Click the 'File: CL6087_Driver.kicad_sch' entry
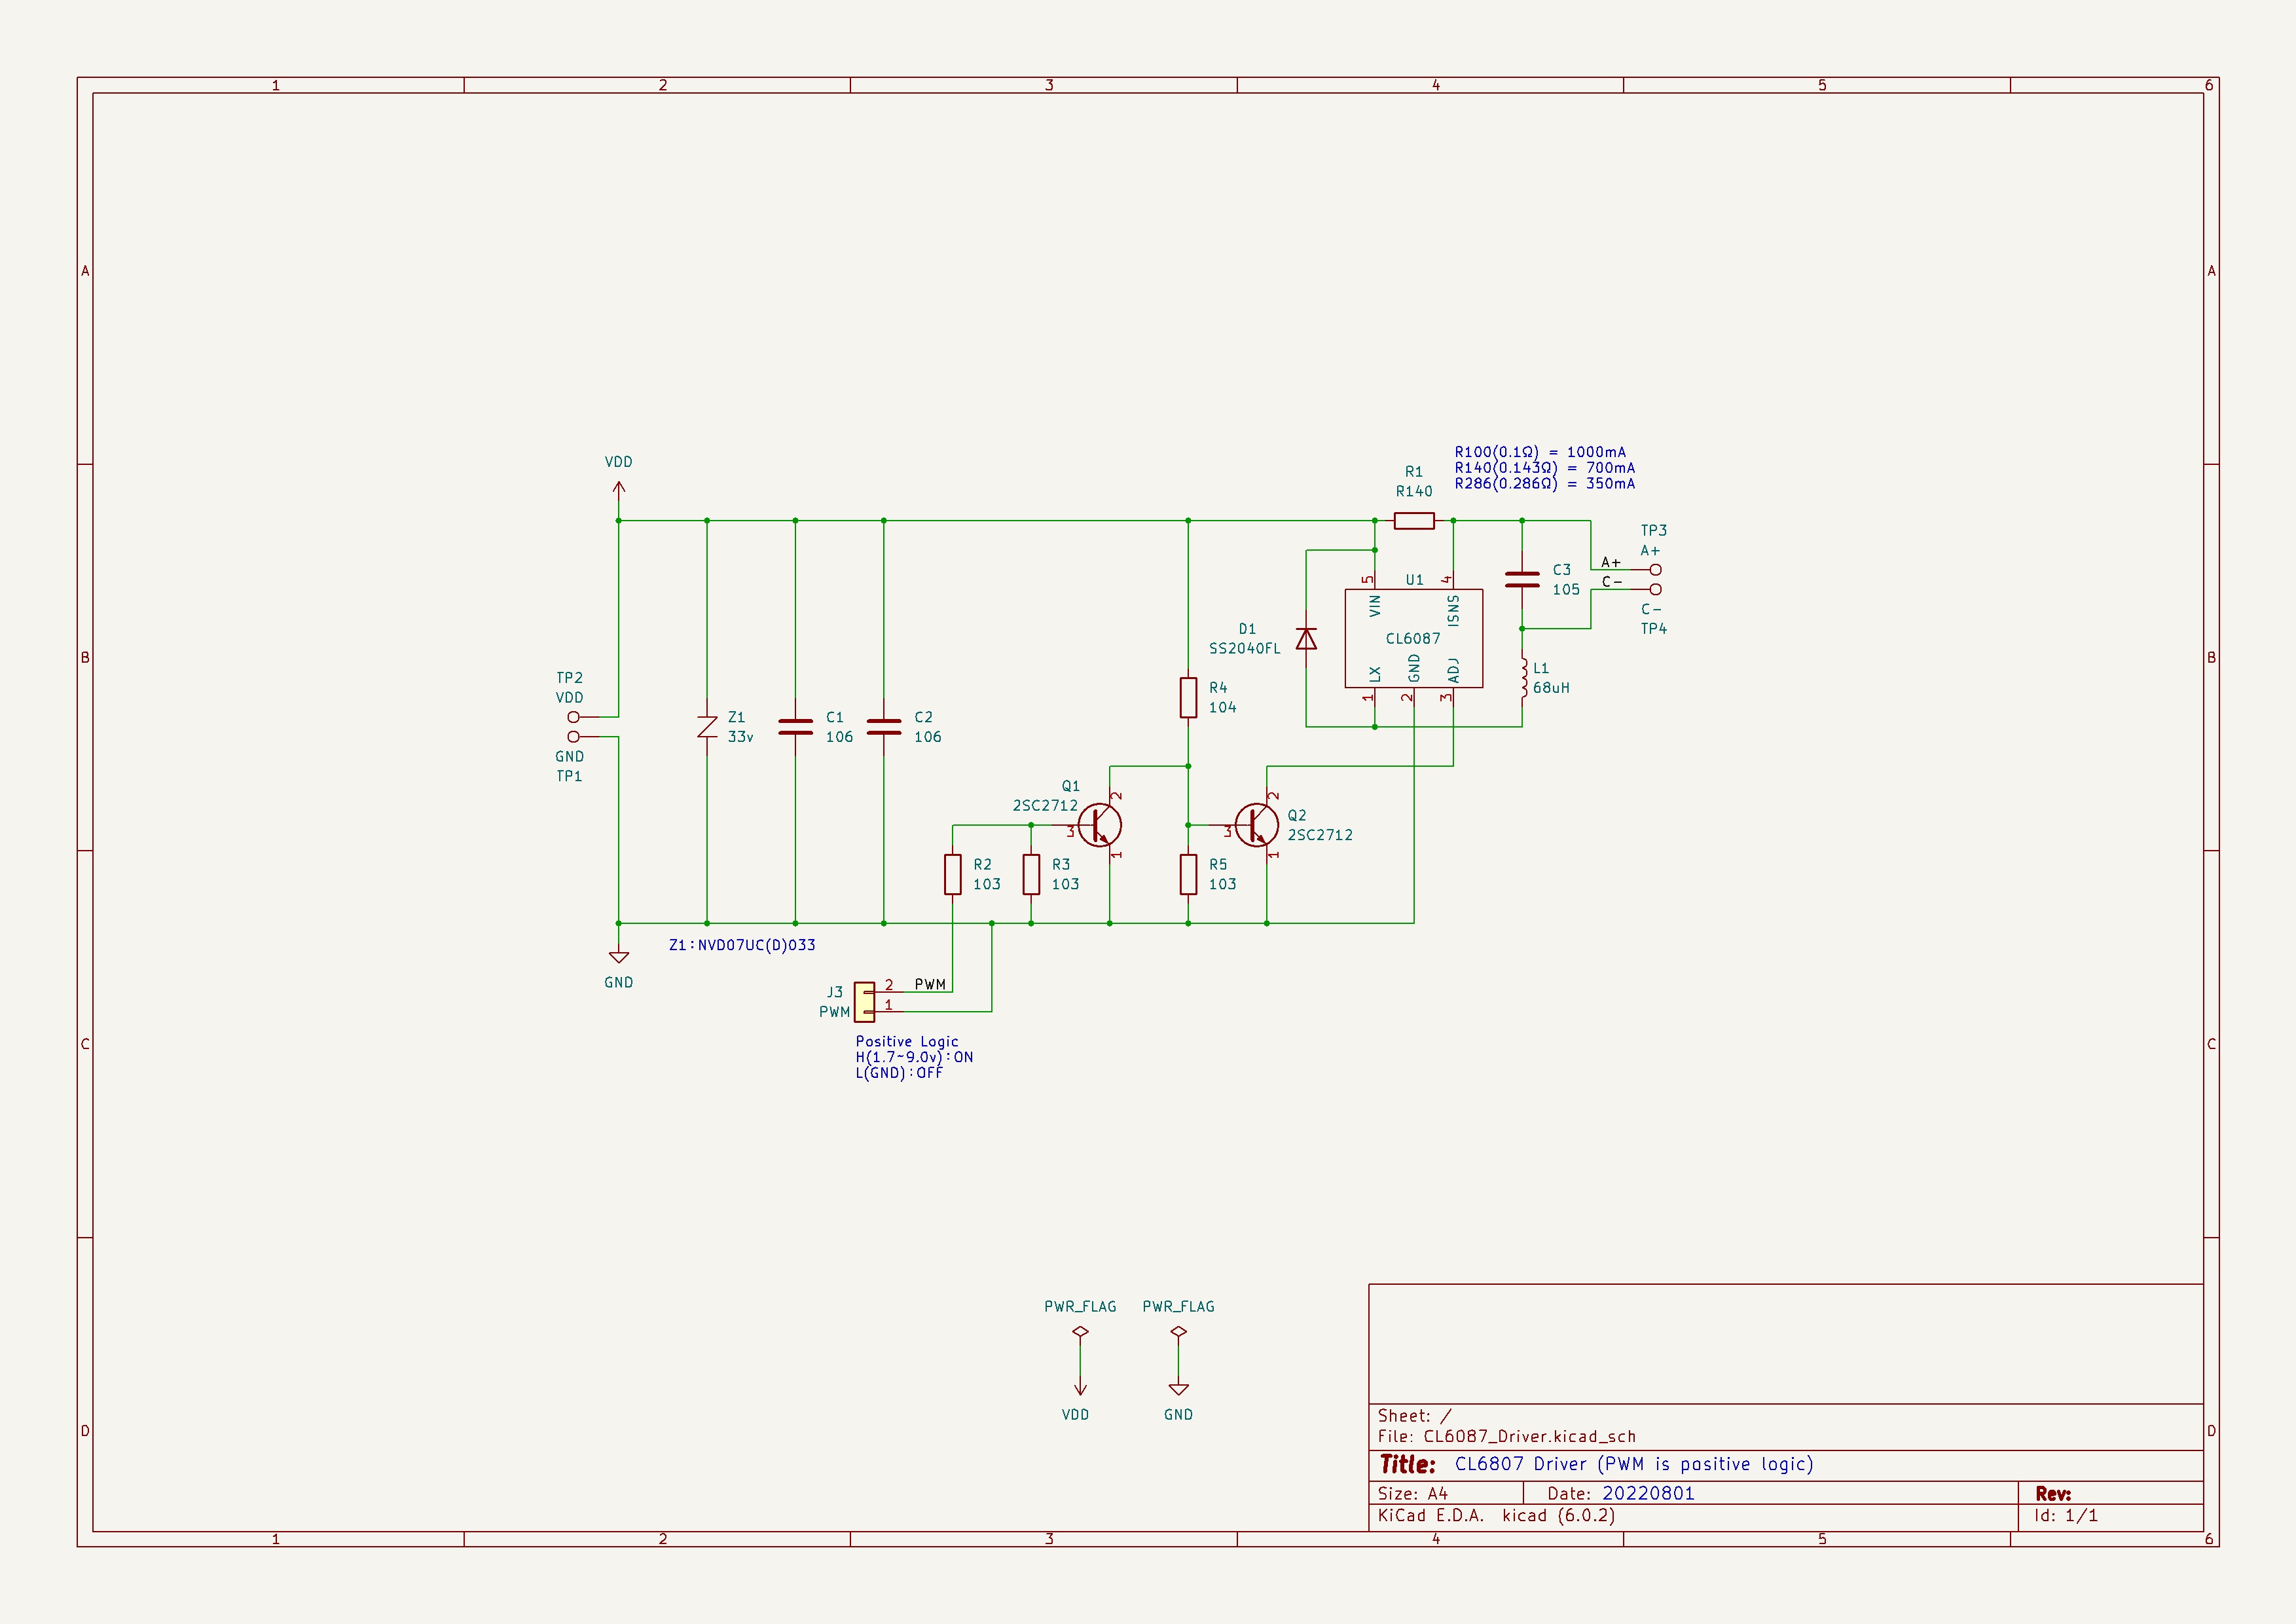2296x1624 pixels. pos(1507,1437)
